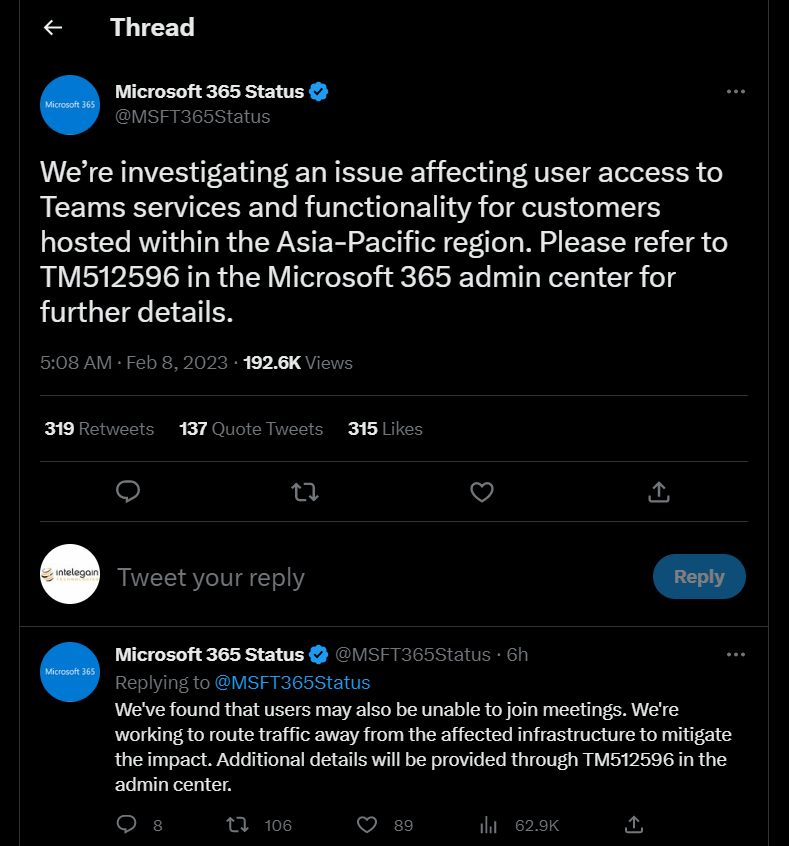
Task: Retweet the reply tweet showing 106
Action: tap(237, 824)
